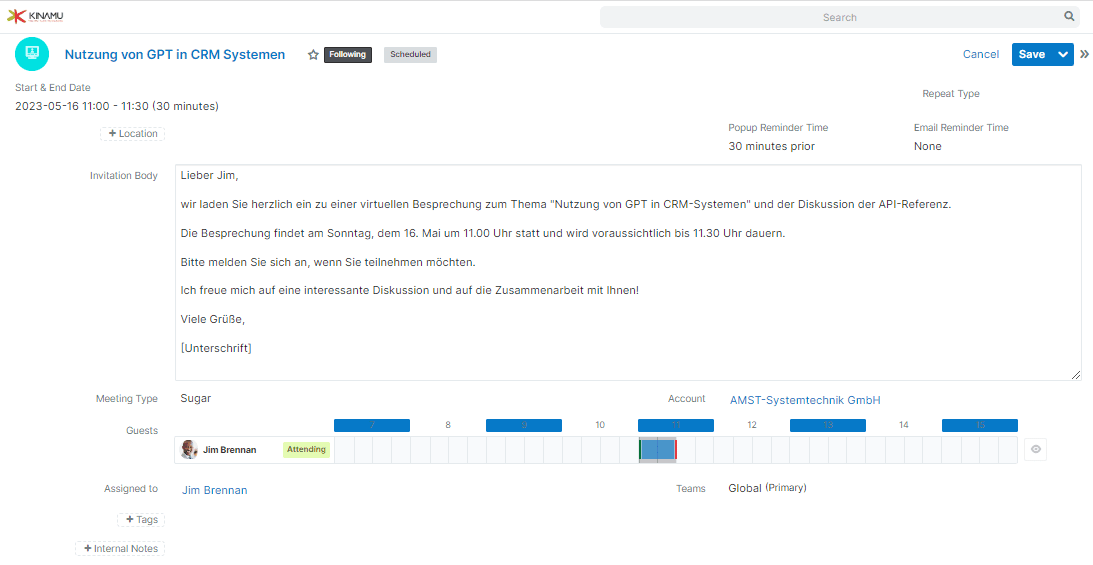Screen dimensions: 1093x565
Task: Add Tags to the meeting
Action: point(141,520)
